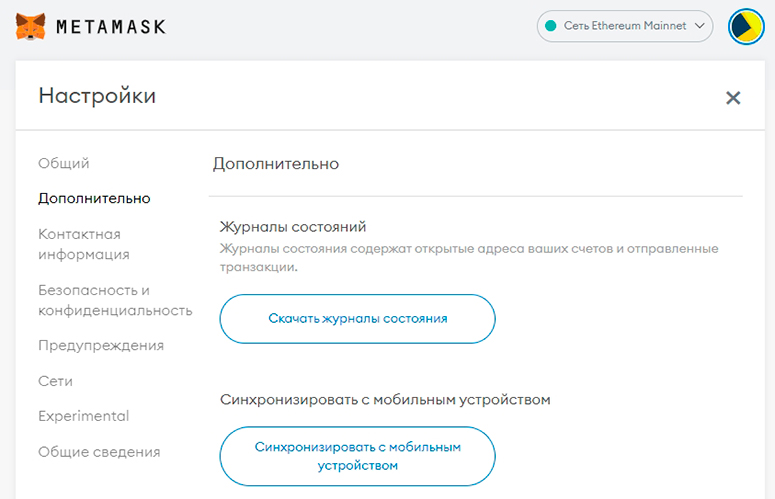Click Синхронизировать с мобильным устройством button
Screen dimensions: 775x499
pyautogui.click(x=357, y=456)
